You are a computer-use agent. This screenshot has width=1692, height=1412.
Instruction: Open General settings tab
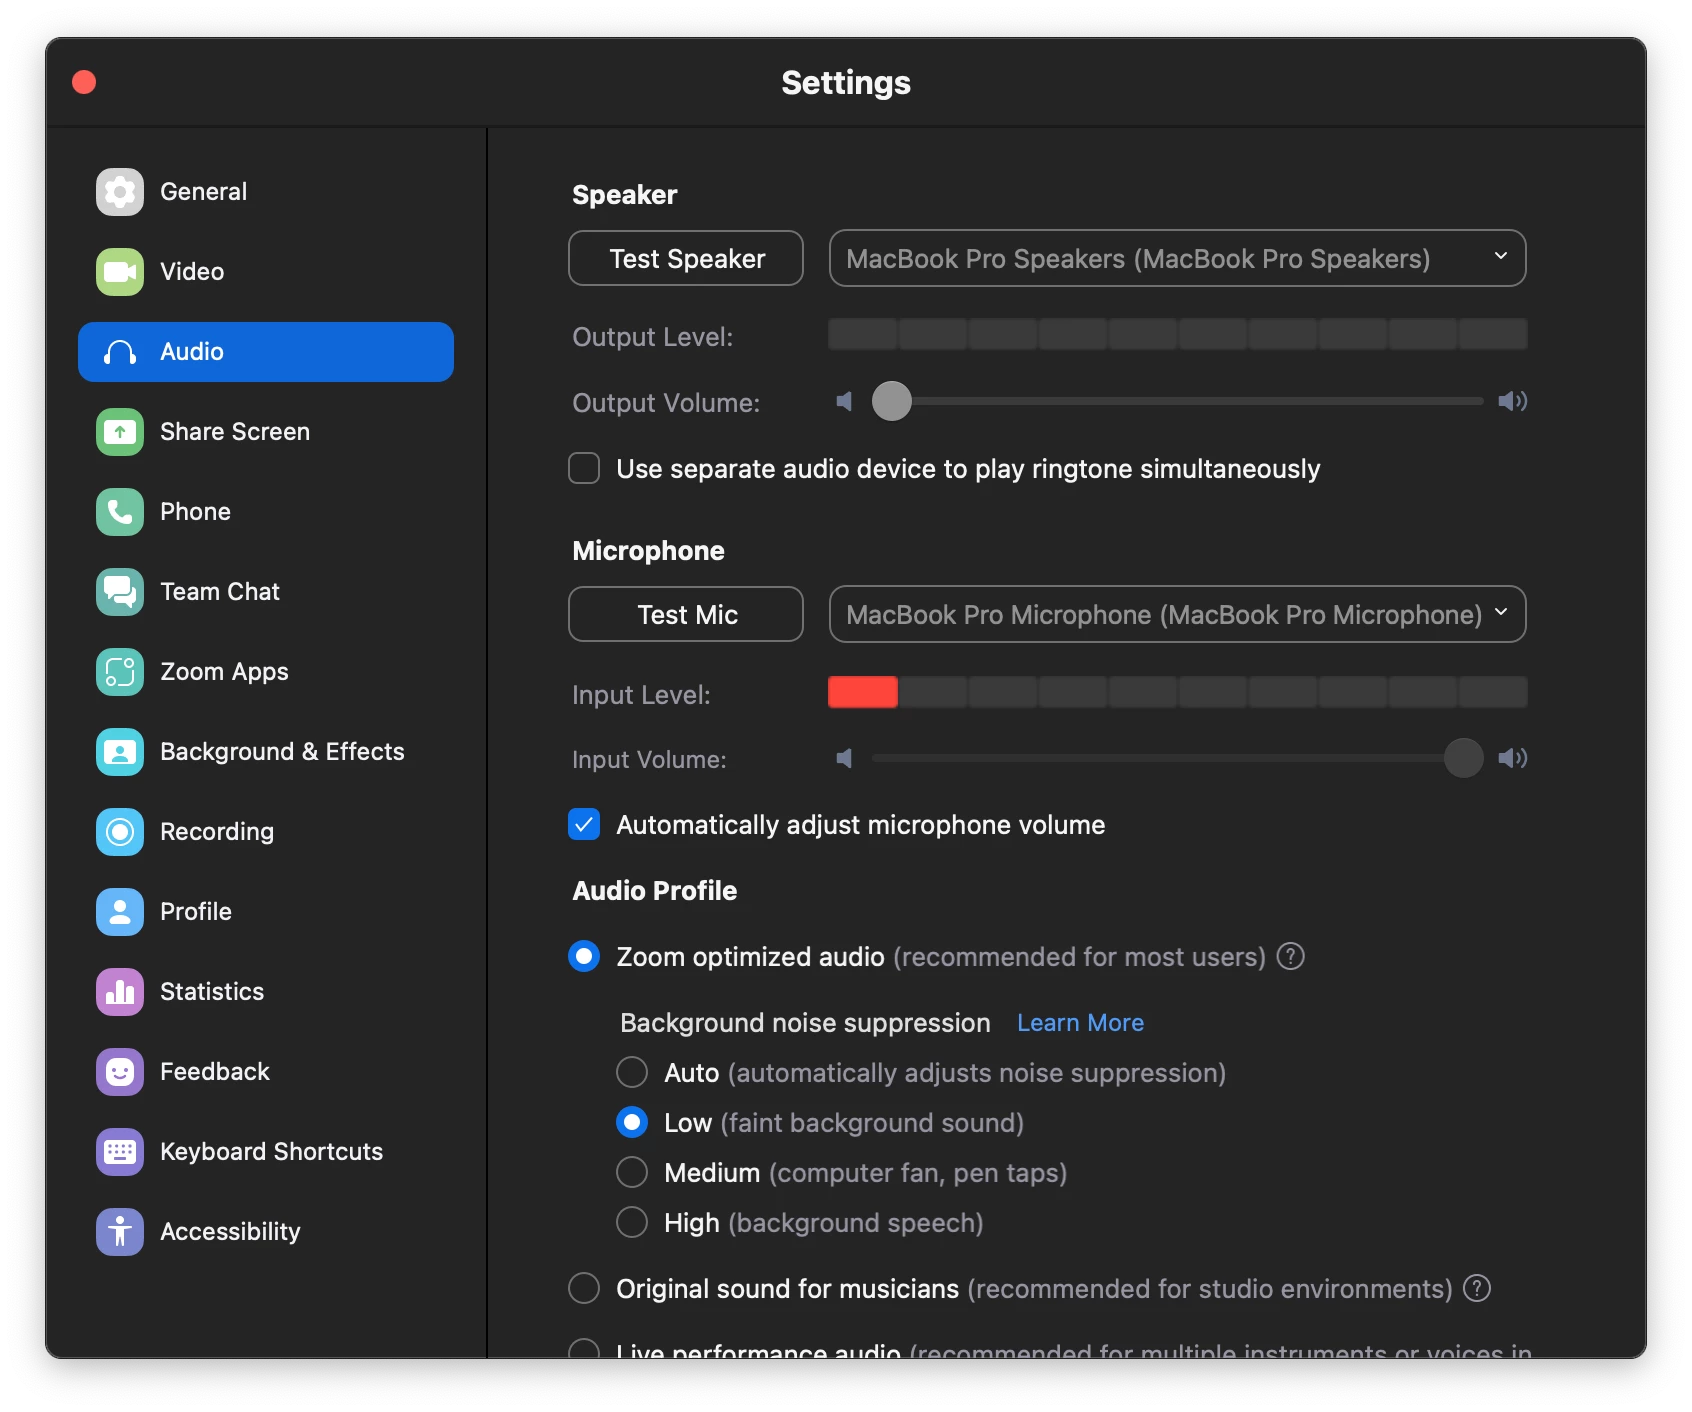(266, 192)
